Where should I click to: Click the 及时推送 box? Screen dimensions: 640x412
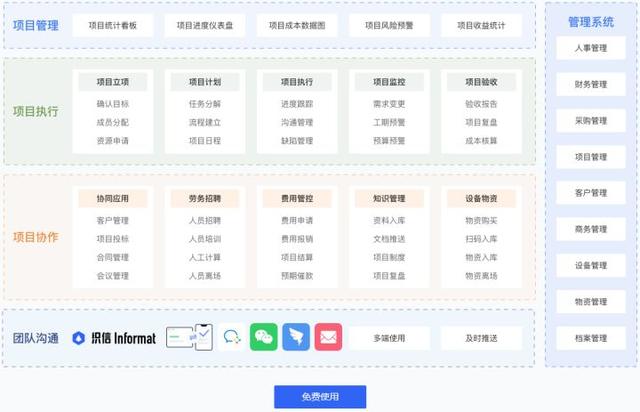point(481,338)
